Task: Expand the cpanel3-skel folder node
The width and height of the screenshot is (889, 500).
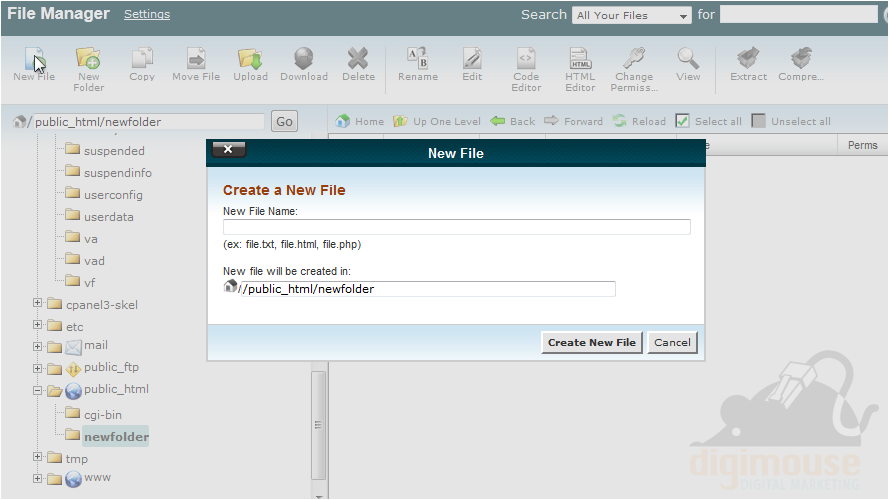Action: (37, 303)
